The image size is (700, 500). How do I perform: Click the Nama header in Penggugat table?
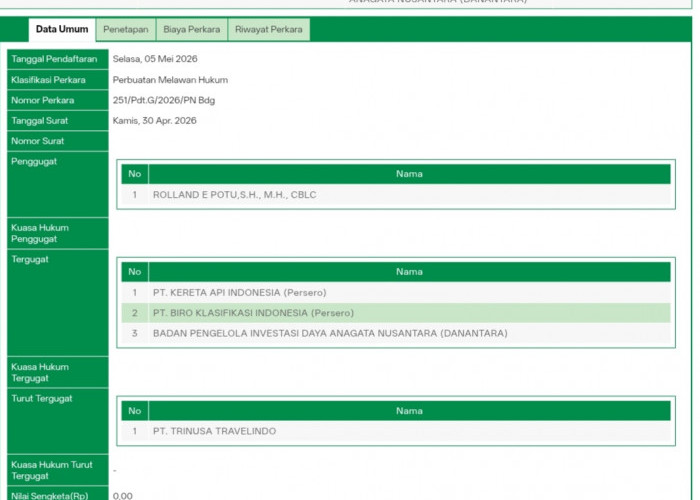409,174
